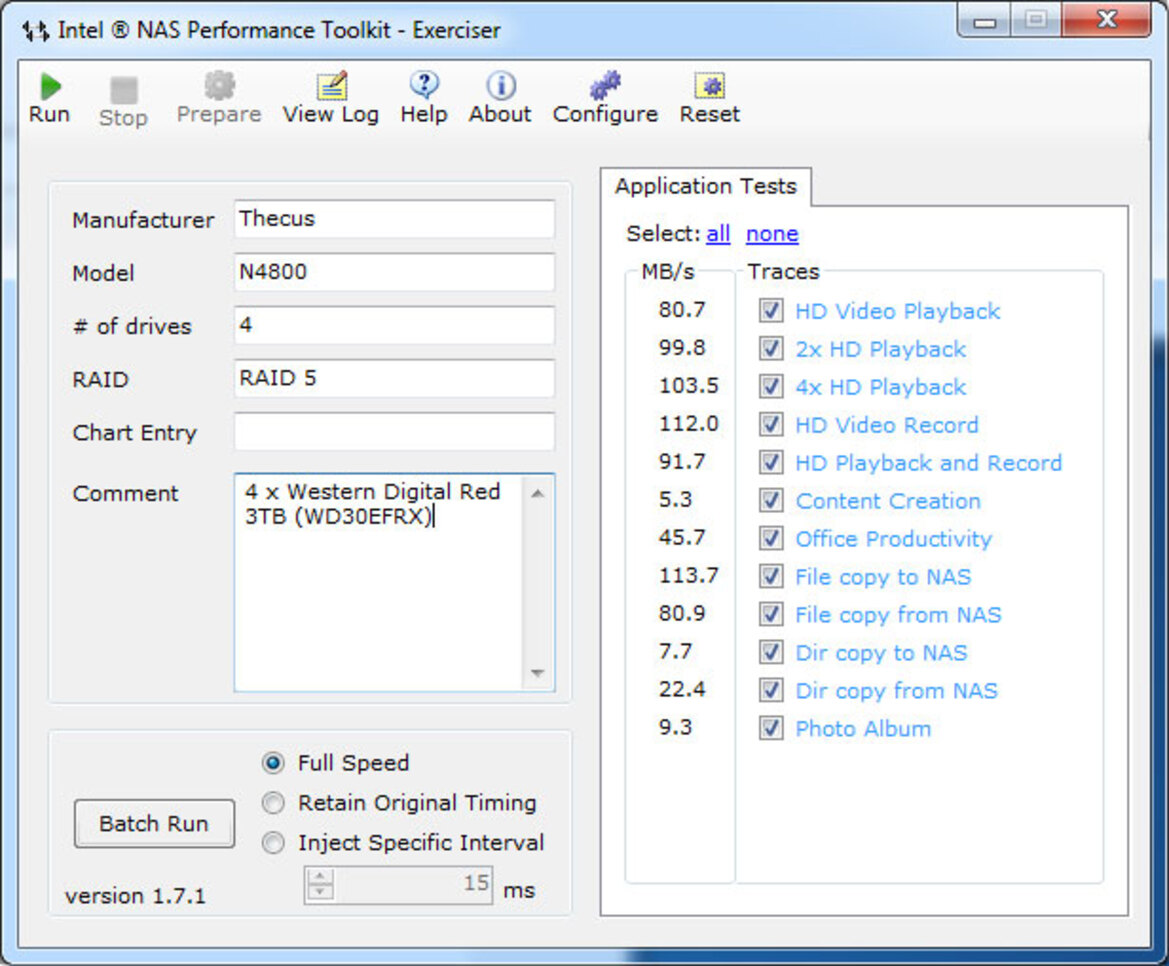
Task: Click the number of drives field
Action: pyautogui.click(x=394, y=326)
